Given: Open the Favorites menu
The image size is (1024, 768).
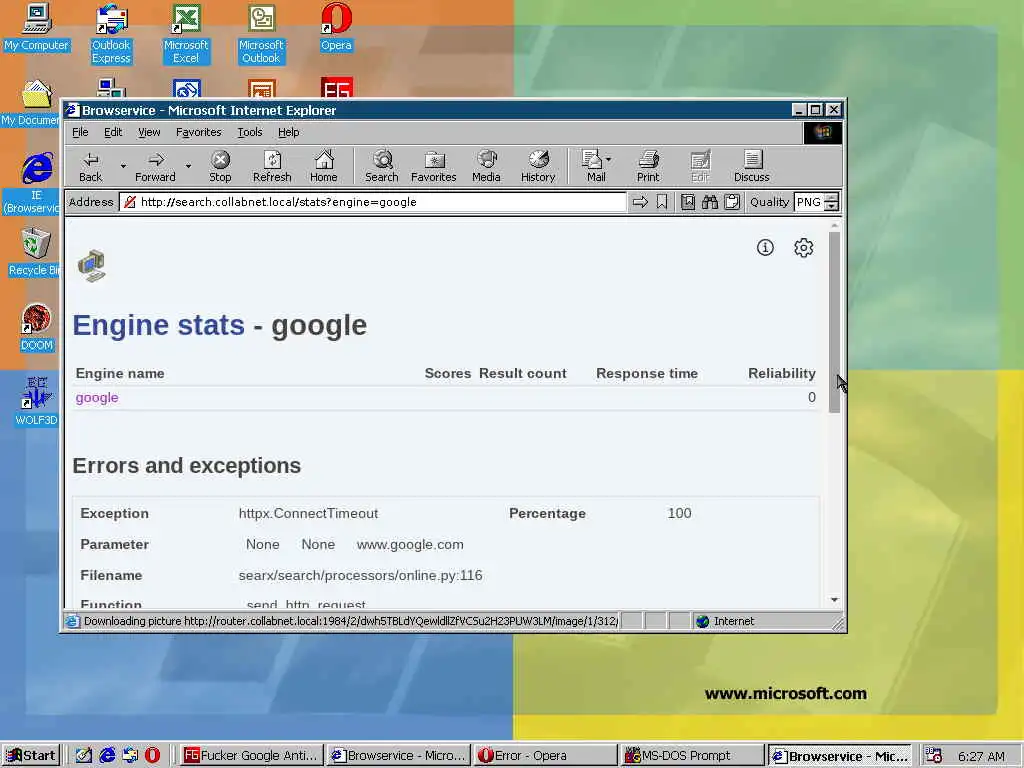Looking at the screenshot, I should (x=199, y=133).
